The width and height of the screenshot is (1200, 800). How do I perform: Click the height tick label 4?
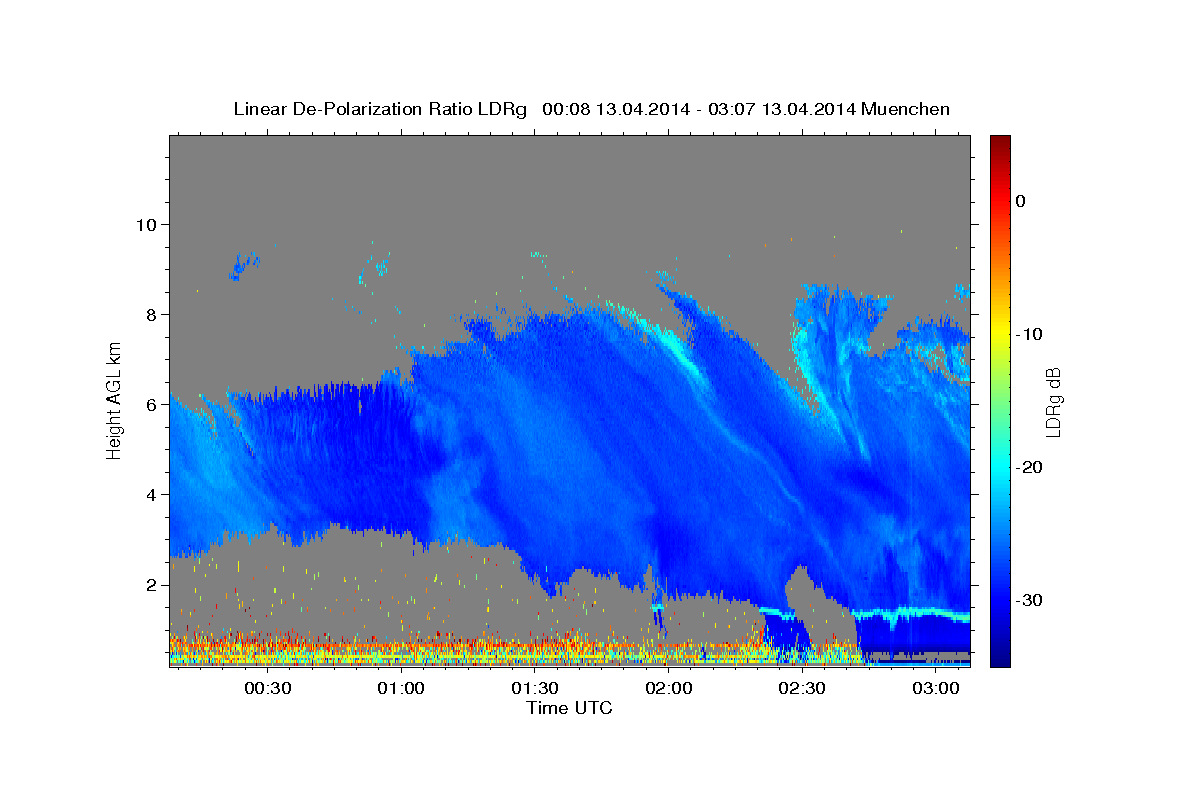tap(151, 494)
